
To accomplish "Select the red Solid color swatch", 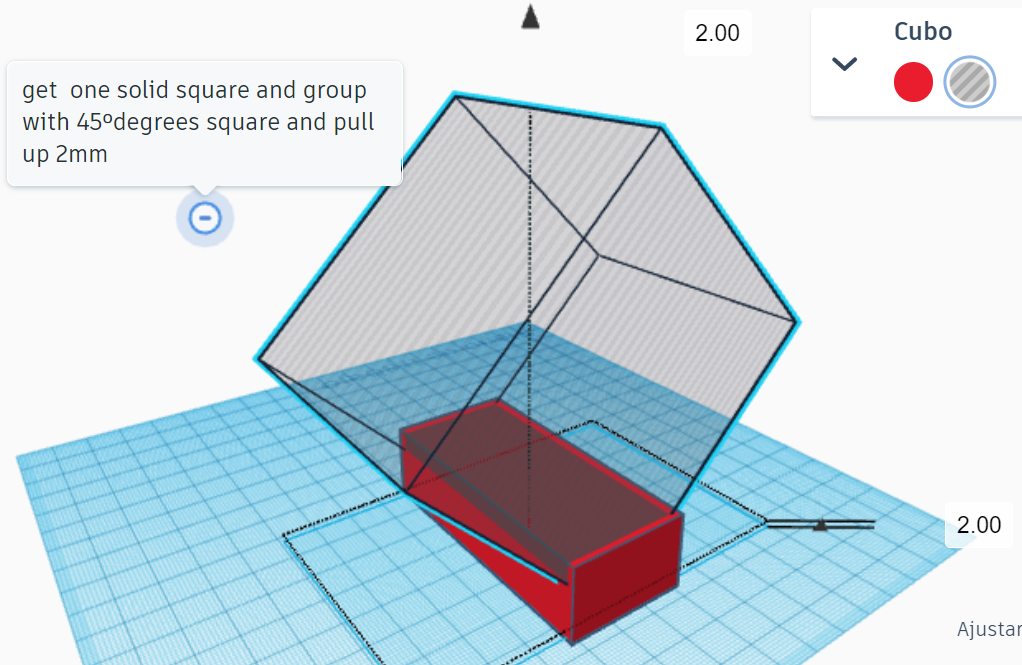I will point(913,82).
